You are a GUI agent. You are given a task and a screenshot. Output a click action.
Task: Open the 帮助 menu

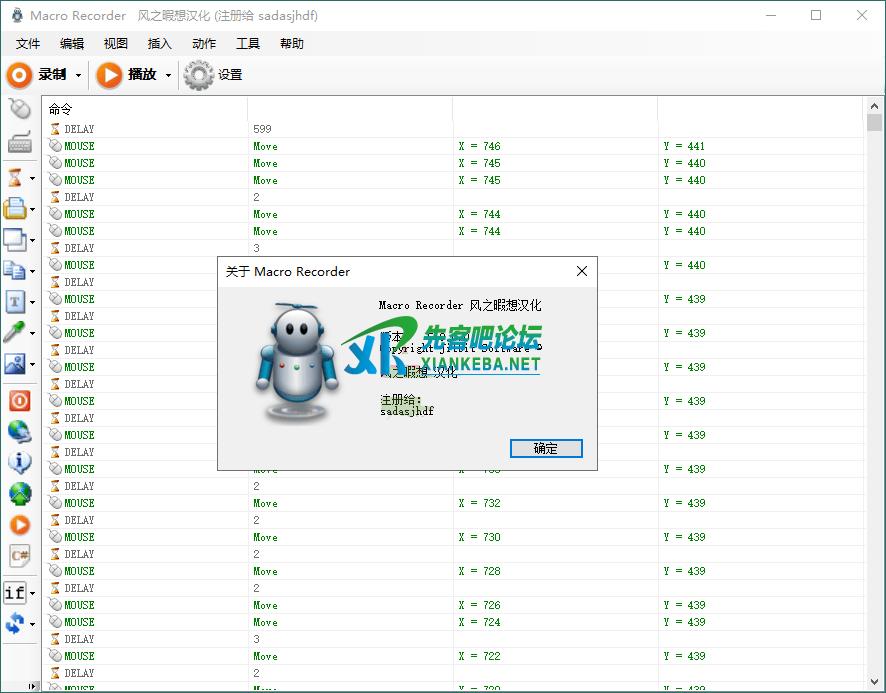point(292,43)
